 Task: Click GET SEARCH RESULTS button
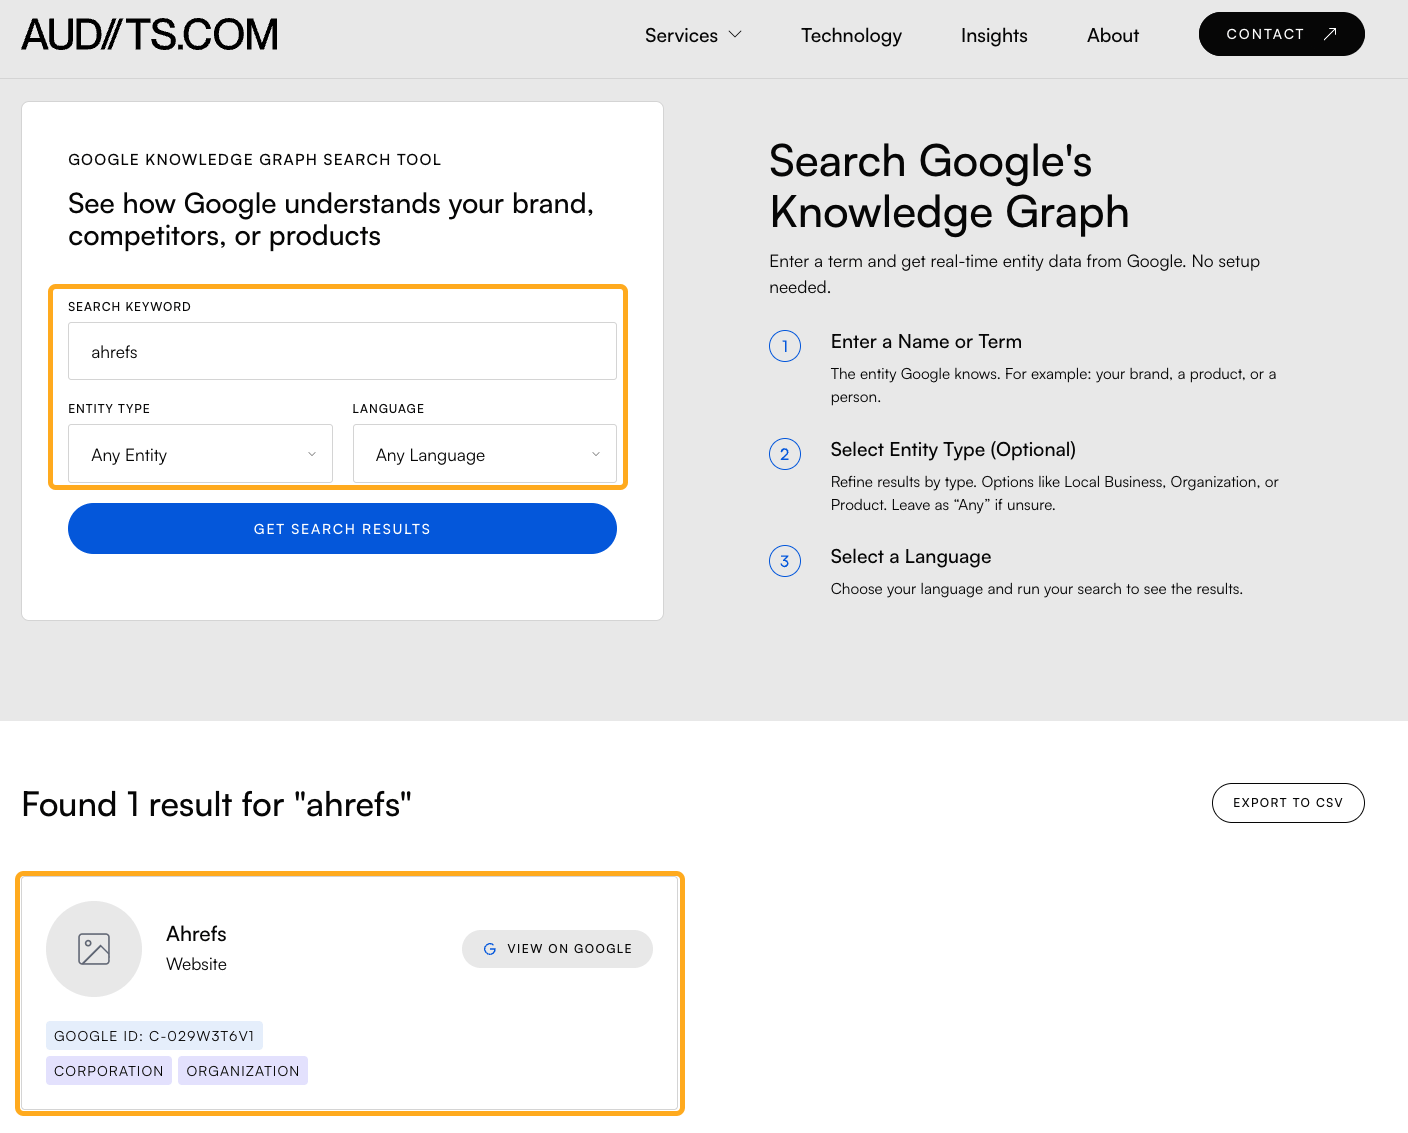pyautogui.click(x=342, y=528)
